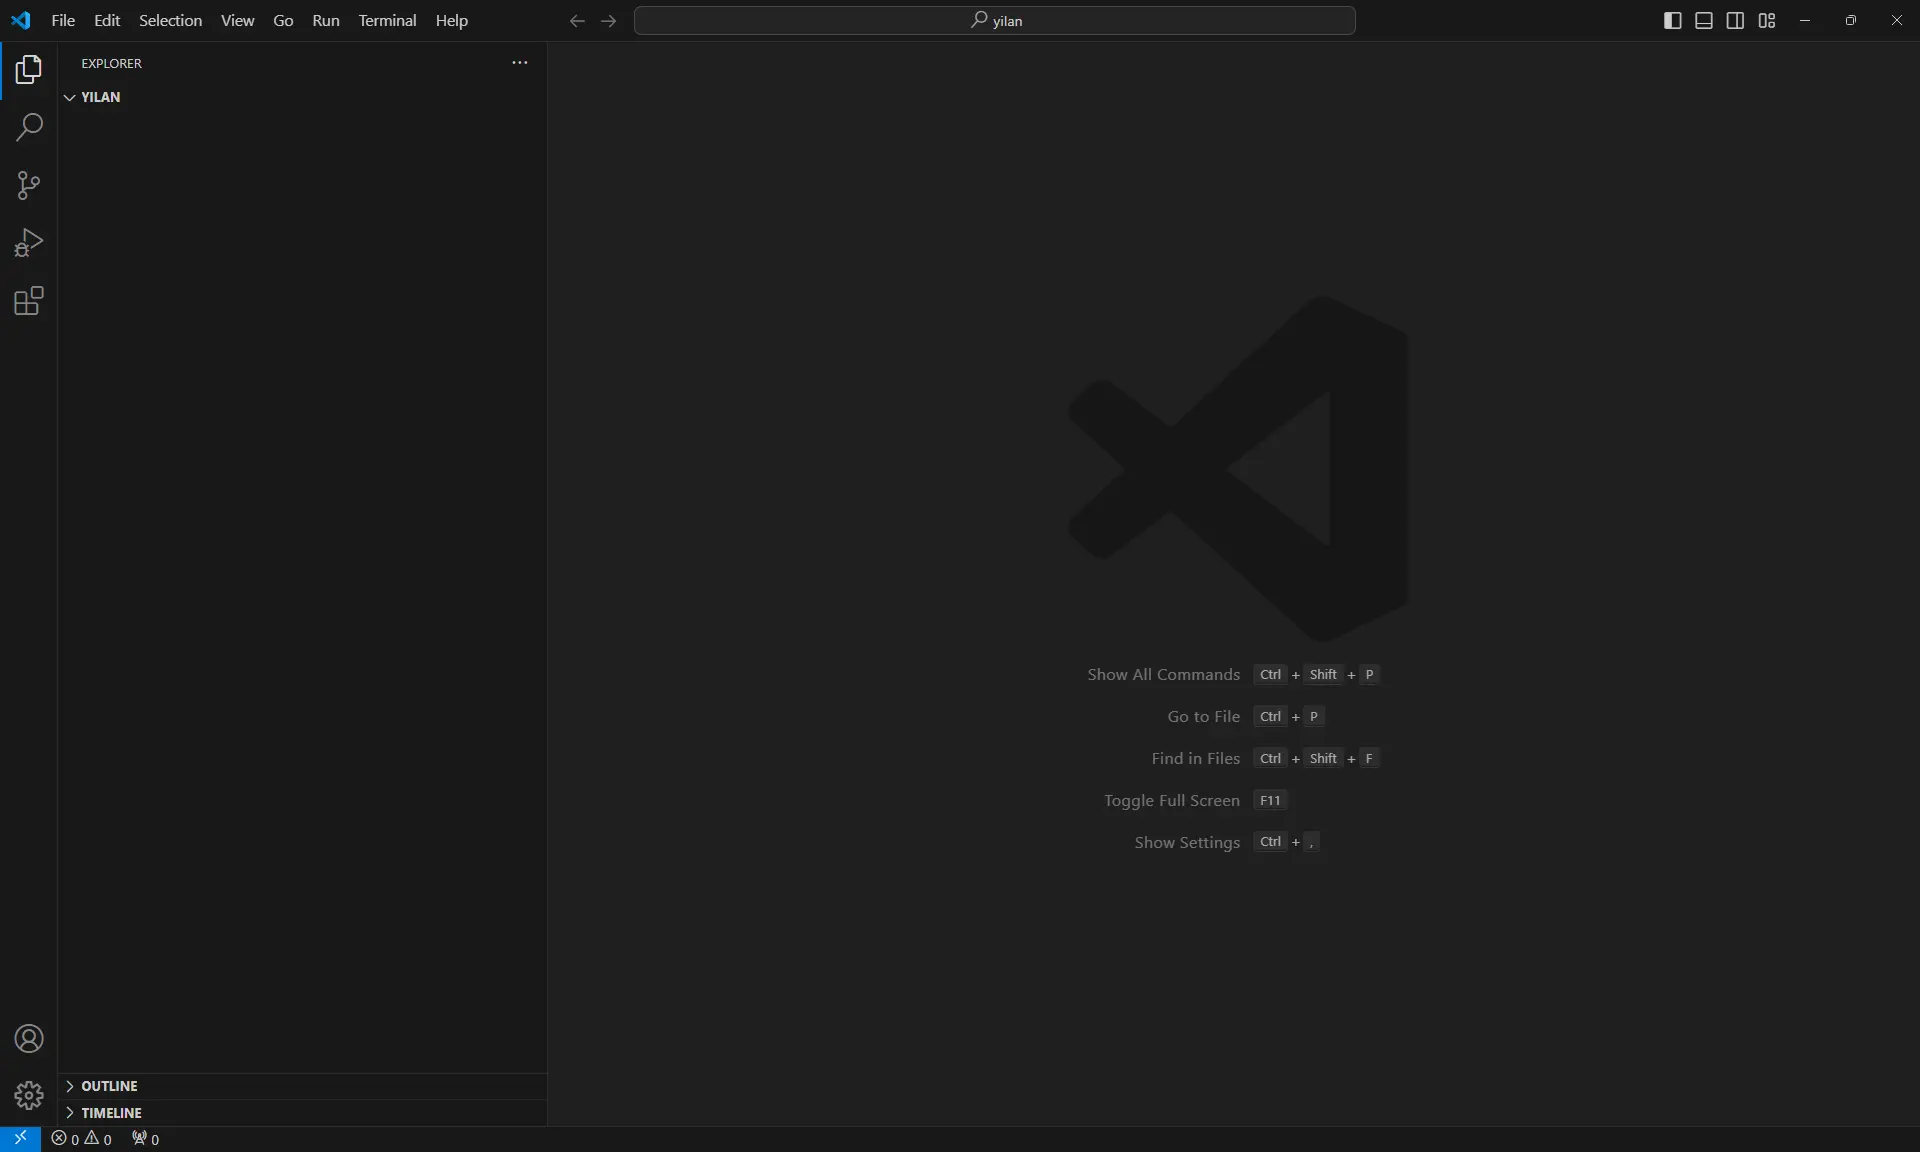
Task: Open the Extensions view
Action: 29,301
